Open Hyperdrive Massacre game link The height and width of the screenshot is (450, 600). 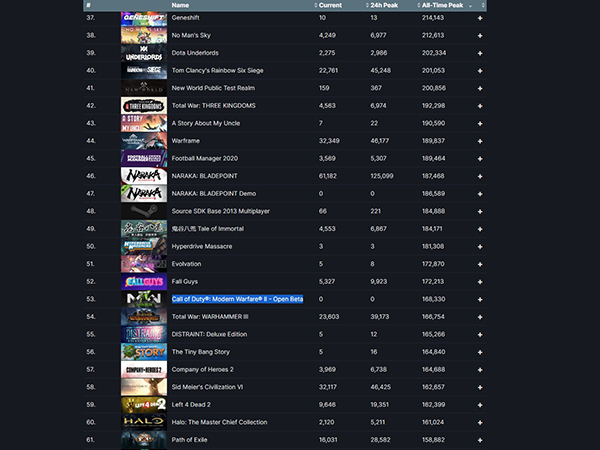tap(202, 246)
